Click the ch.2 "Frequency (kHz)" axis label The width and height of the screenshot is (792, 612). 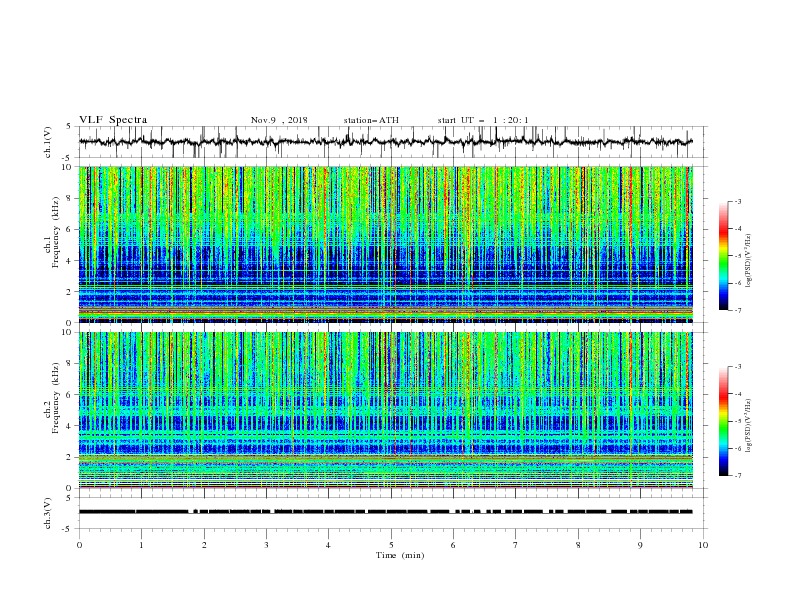(x=55, y=398)
